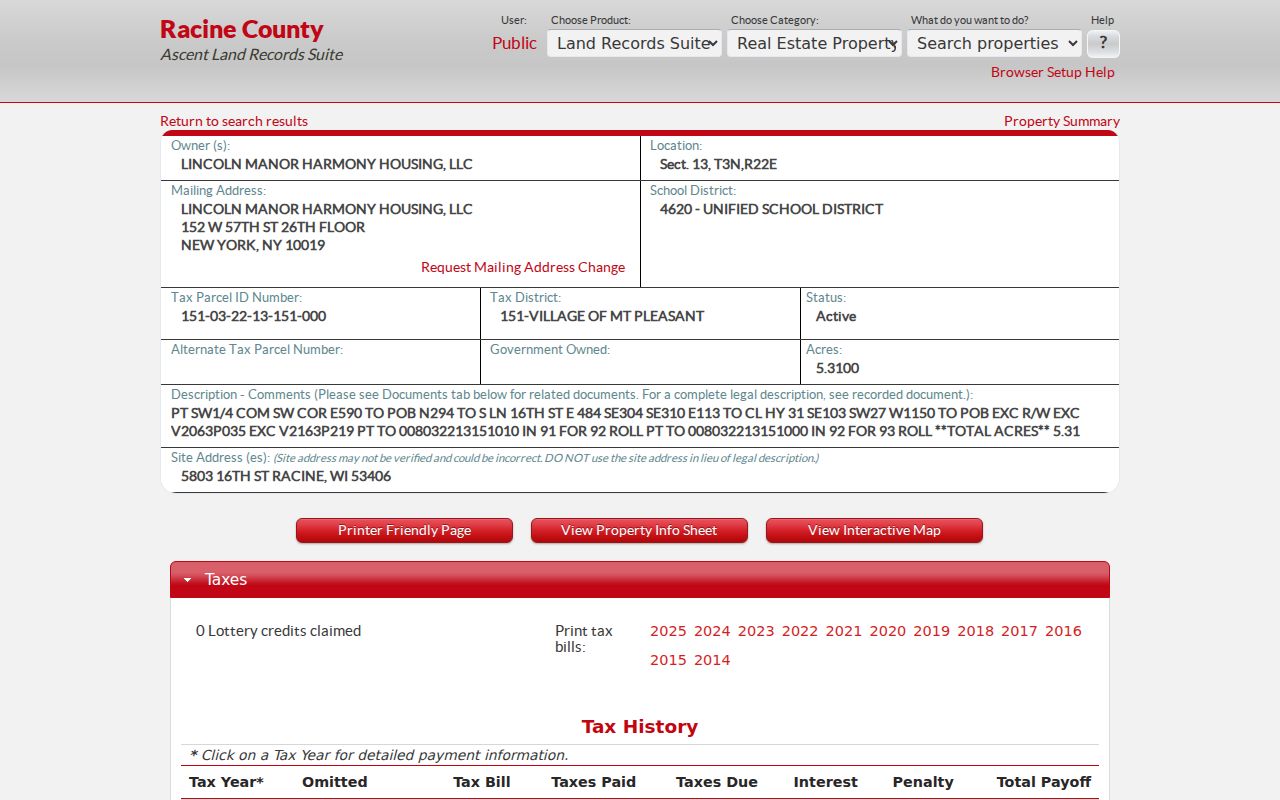Select the acres value 5.3100

(x=838, y=368)
